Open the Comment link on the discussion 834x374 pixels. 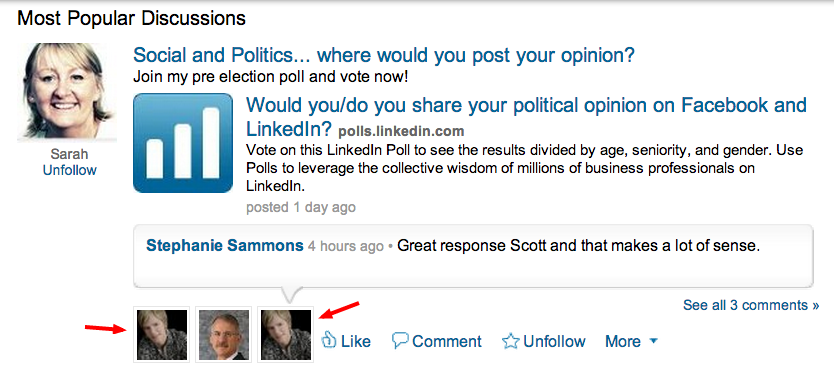[x=447, y=341]
